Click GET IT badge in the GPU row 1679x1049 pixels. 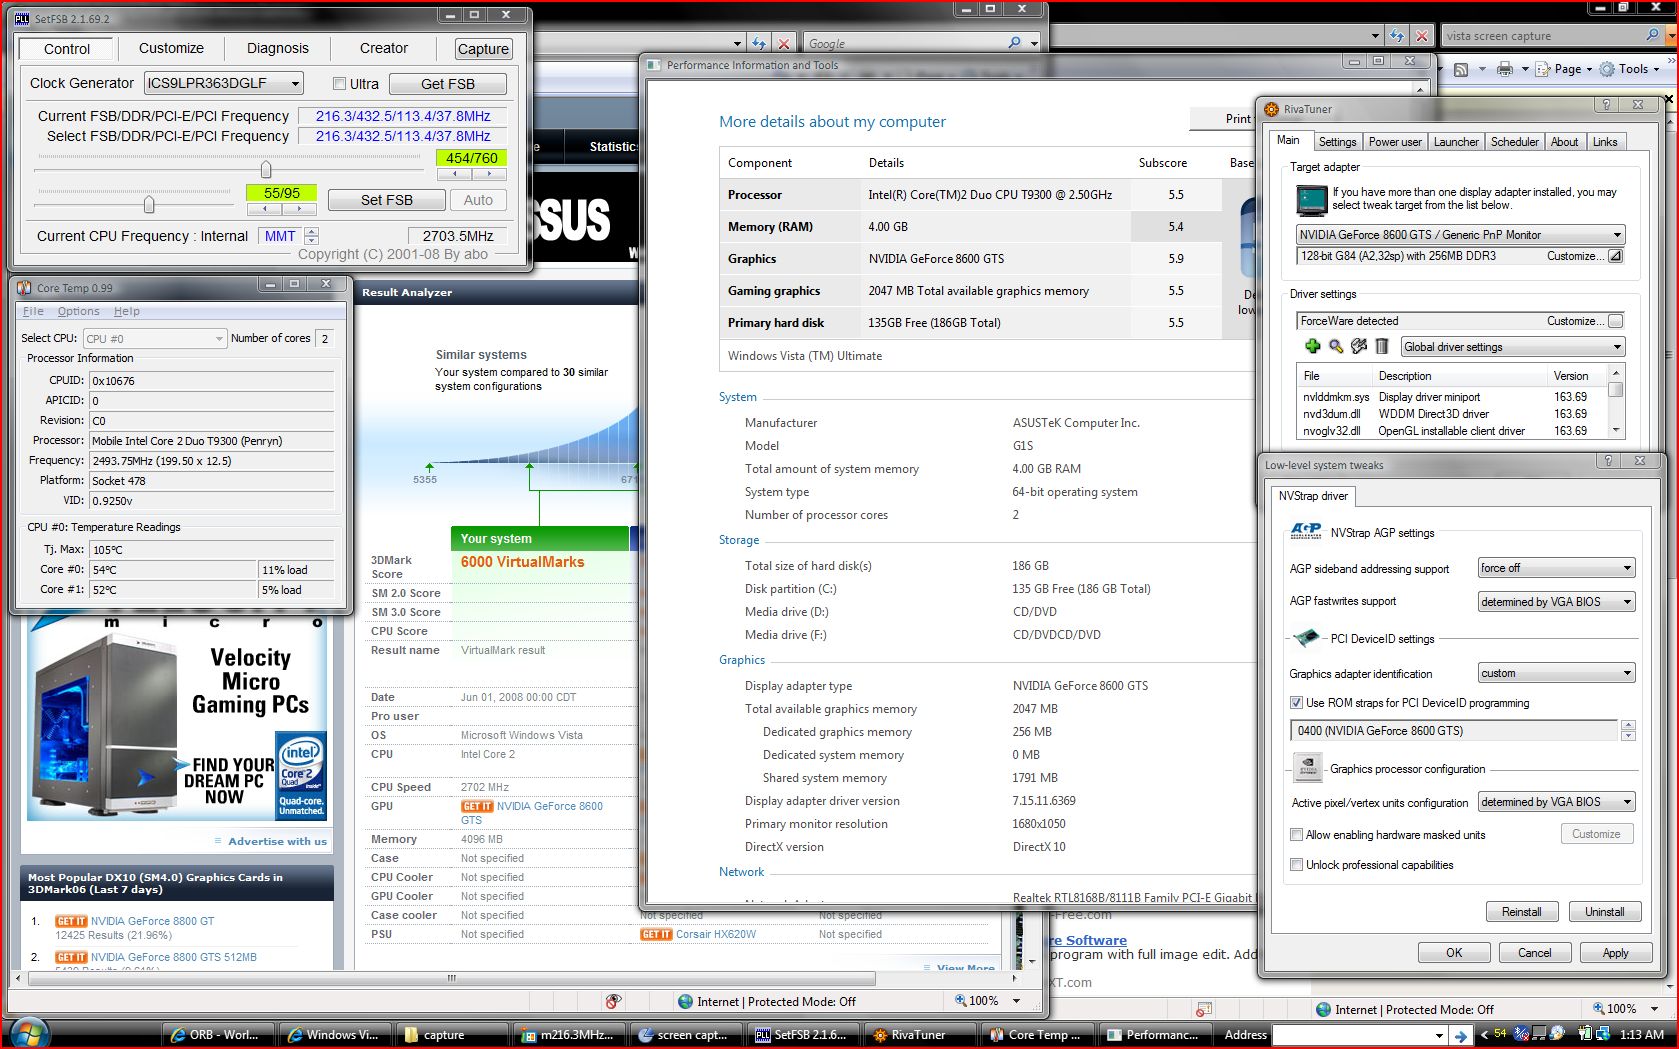pos(477,806)
